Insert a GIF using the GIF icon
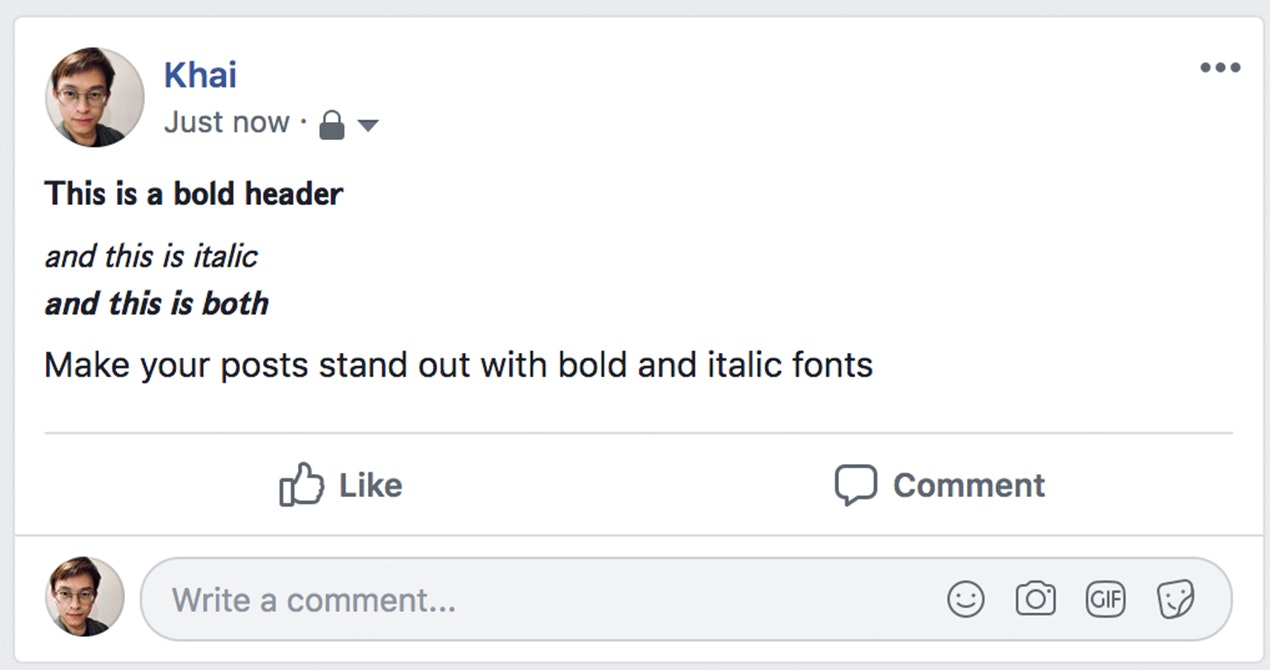Image resolution: width=1270 pixels, height=670 pixels. coord(1105,599)
